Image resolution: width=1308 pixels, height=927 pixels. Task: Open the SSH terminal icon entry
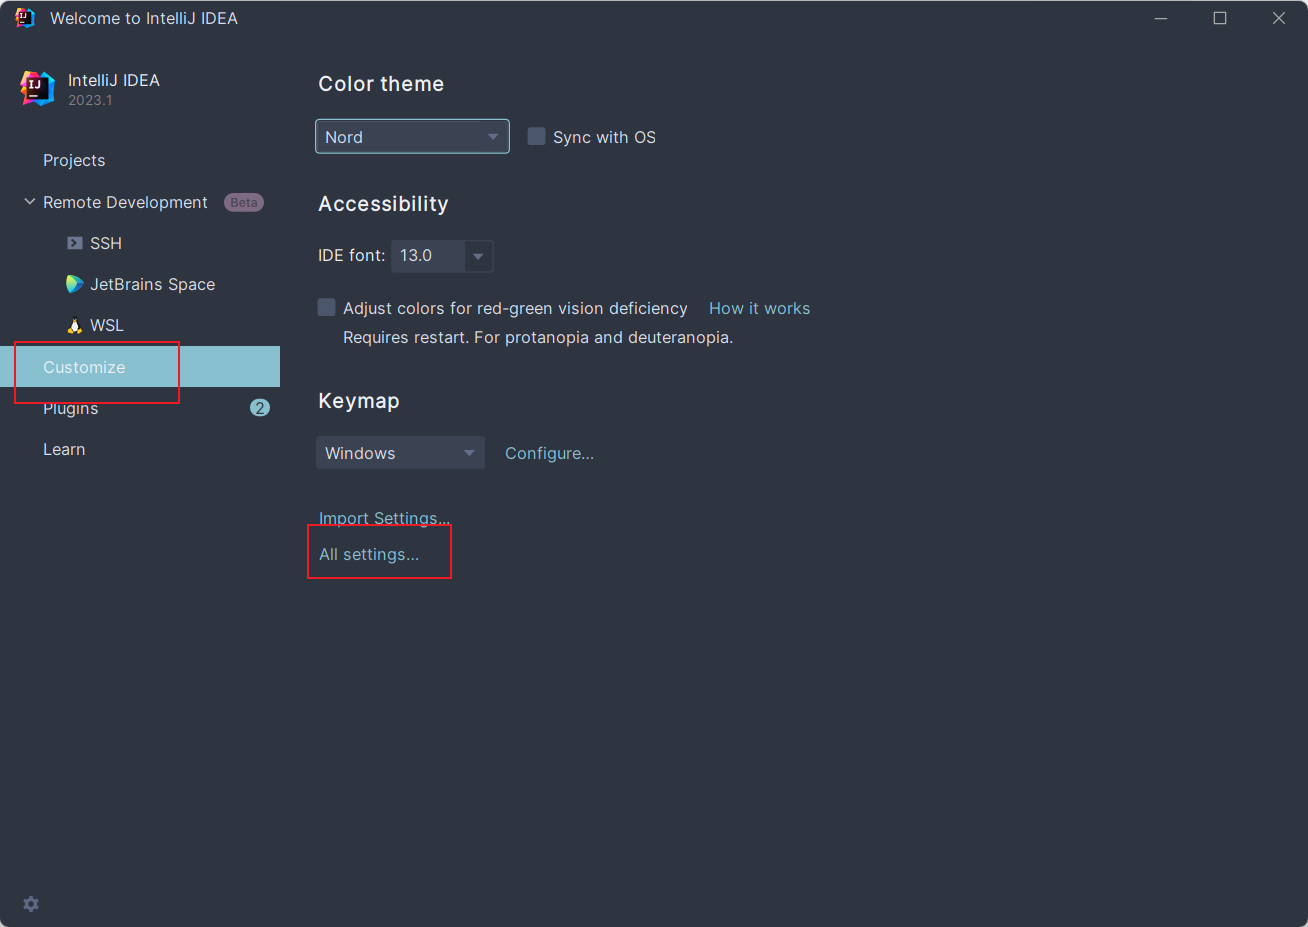click(x=75, y=243)
